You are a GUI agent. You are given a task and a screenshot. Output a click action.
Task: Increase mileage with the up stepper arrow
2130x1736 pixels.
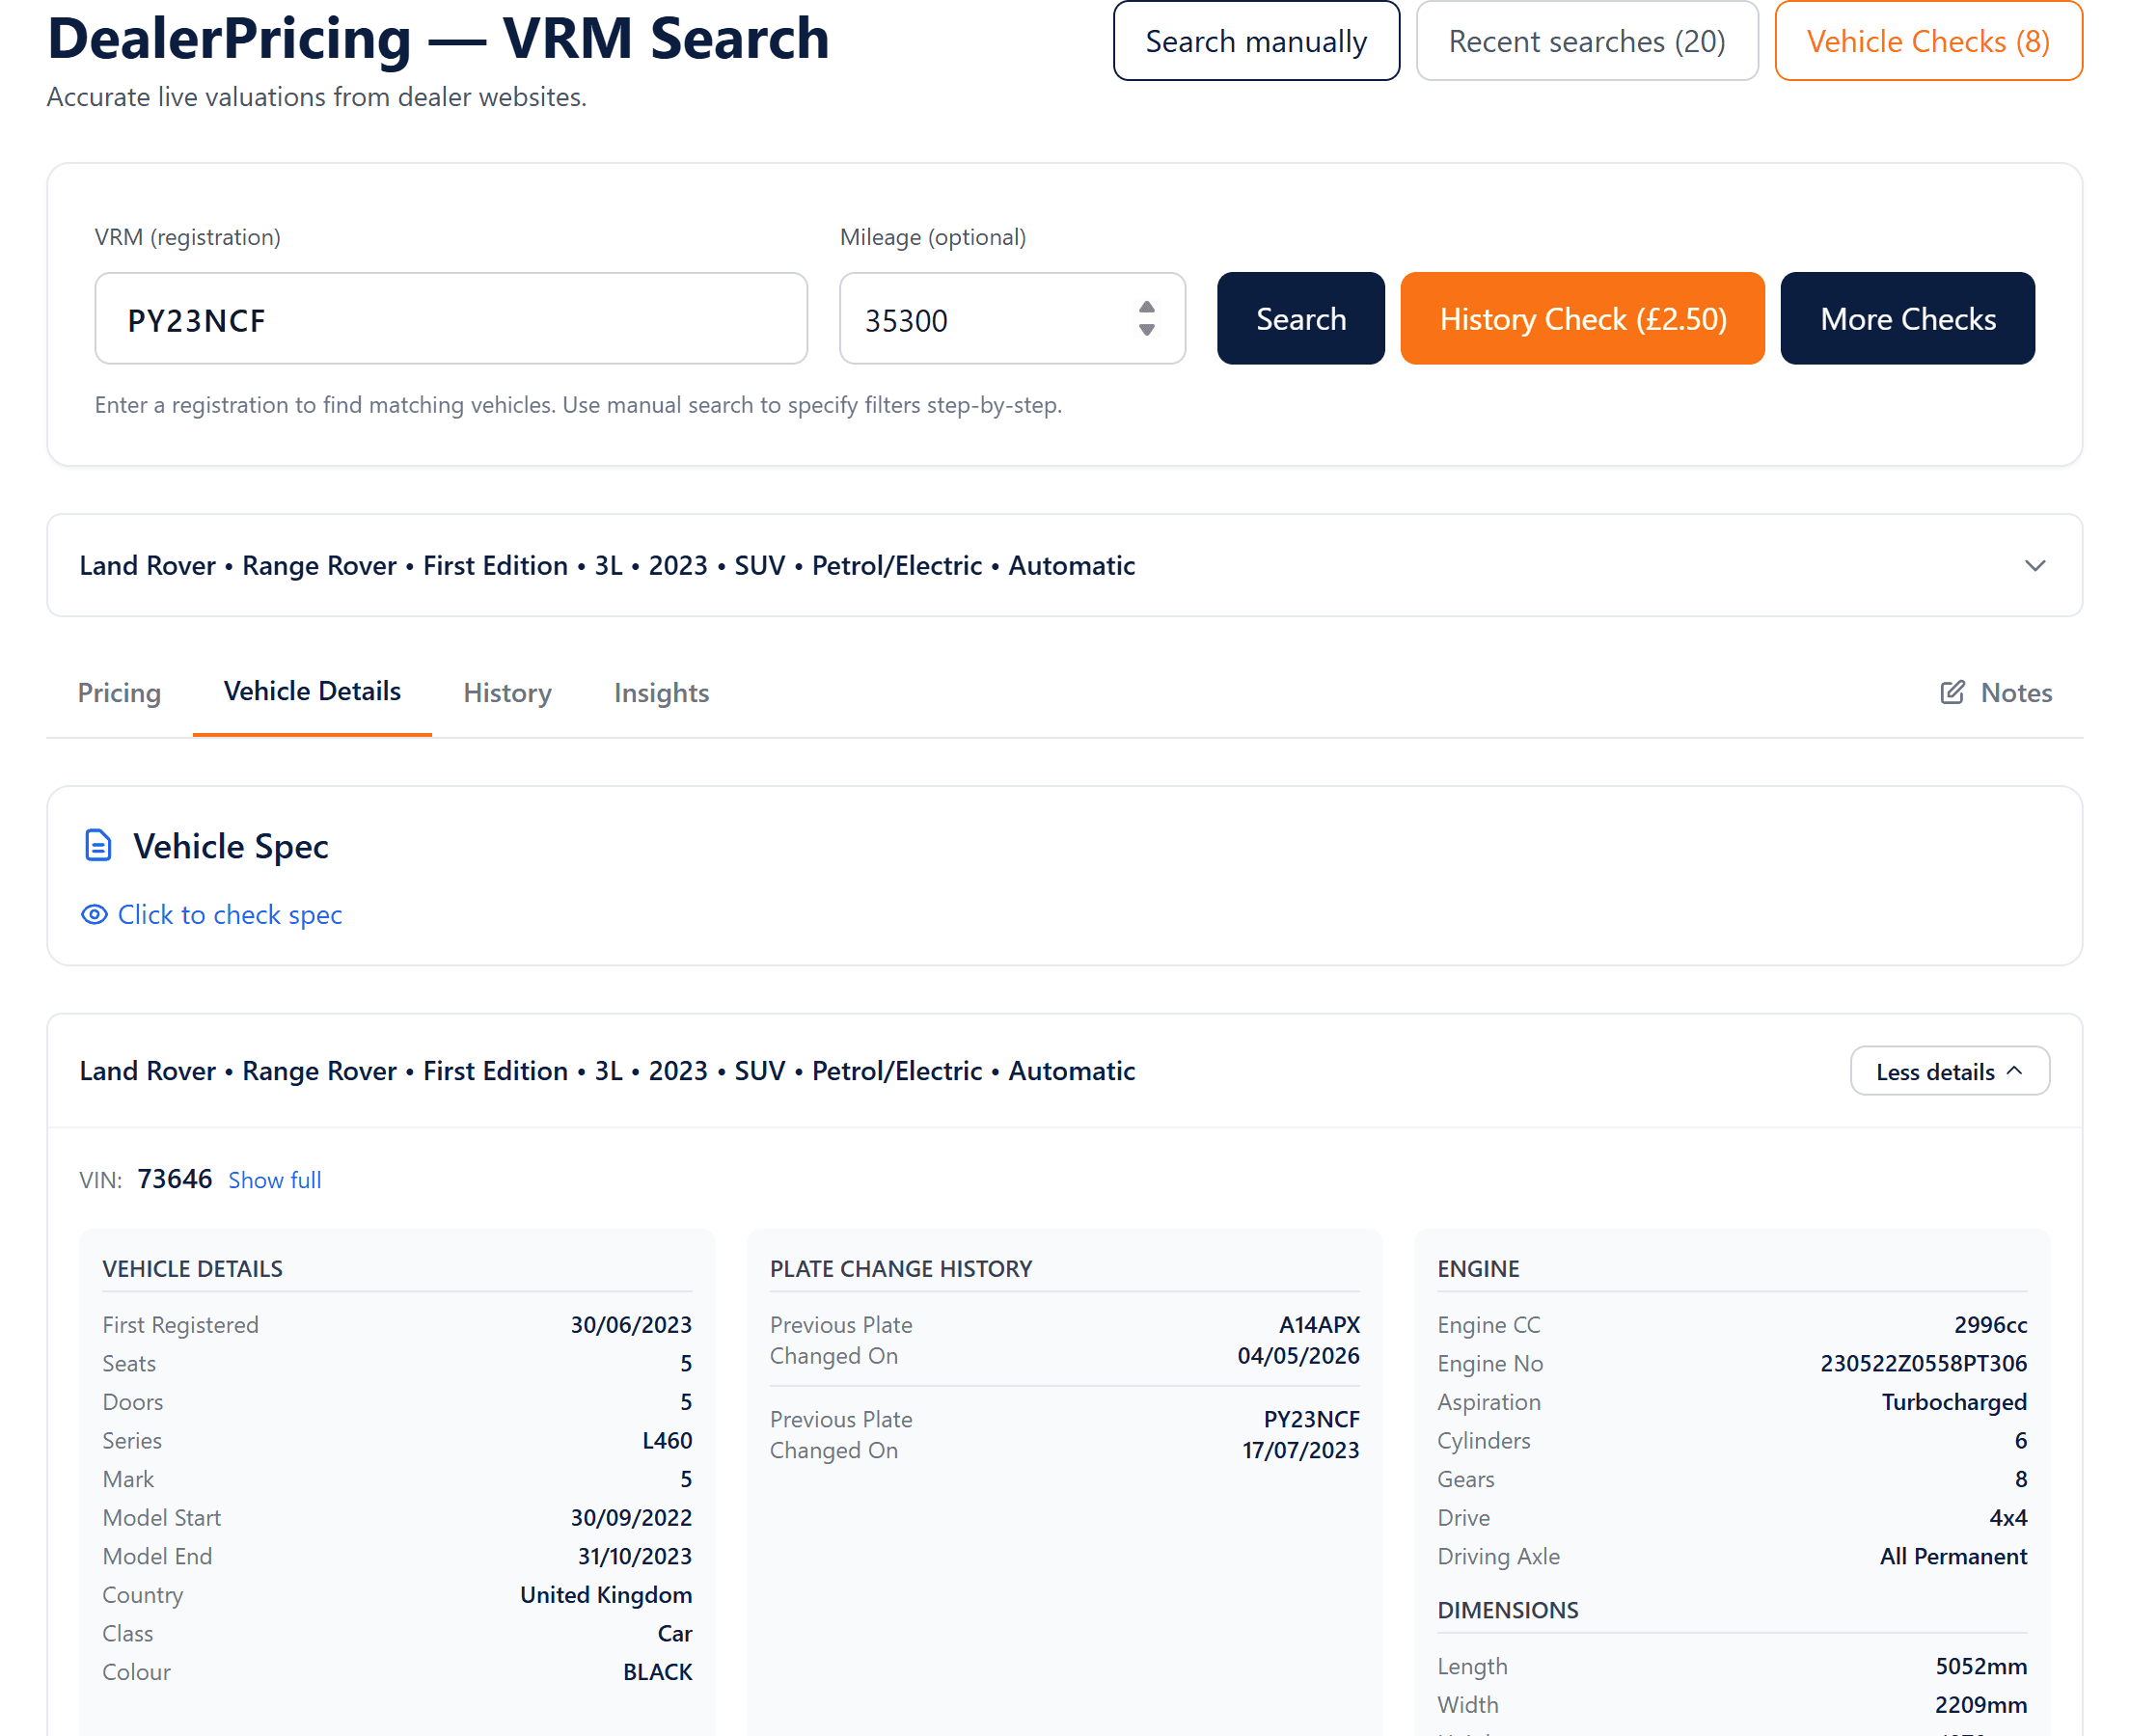point(1147,307)
